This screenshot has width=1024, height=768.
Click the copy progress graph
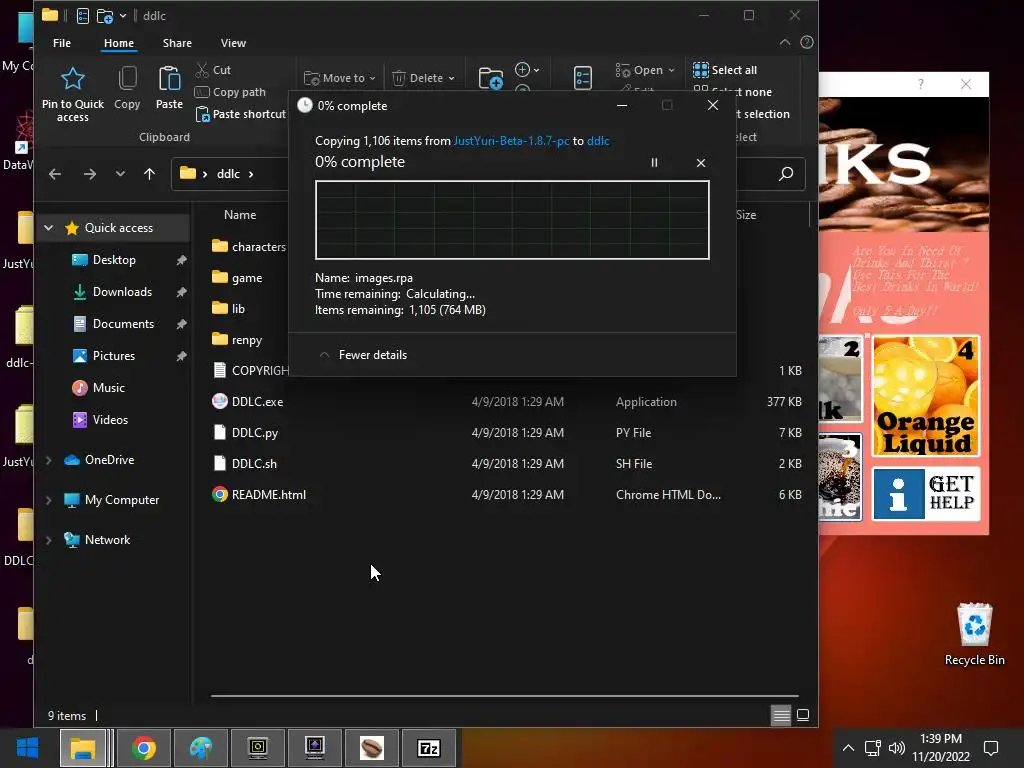pyautogui.click(x=512, y=220)
